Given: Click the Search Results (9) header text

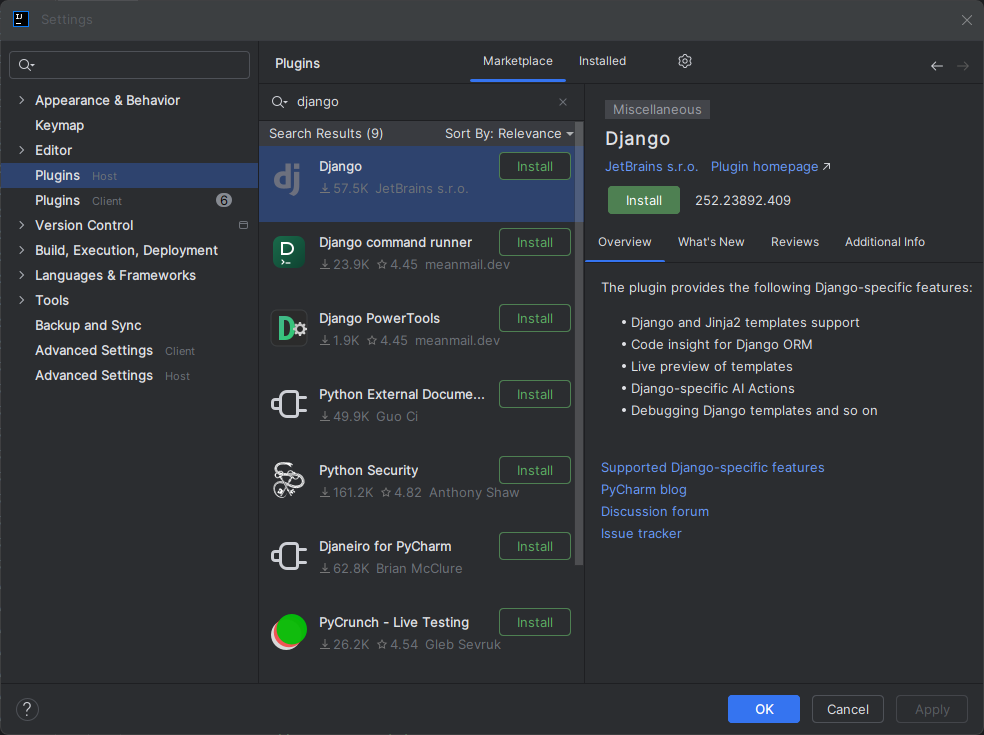Looking at the screenshot, I should point(326,134).
